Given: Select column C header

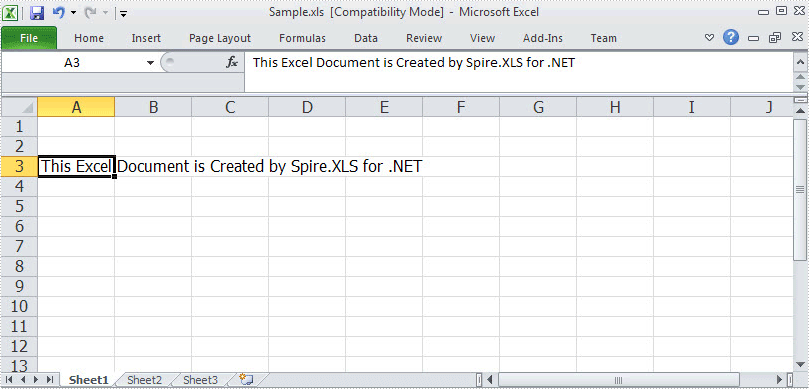Looking at the screenshot, I should tap(230, 107).
